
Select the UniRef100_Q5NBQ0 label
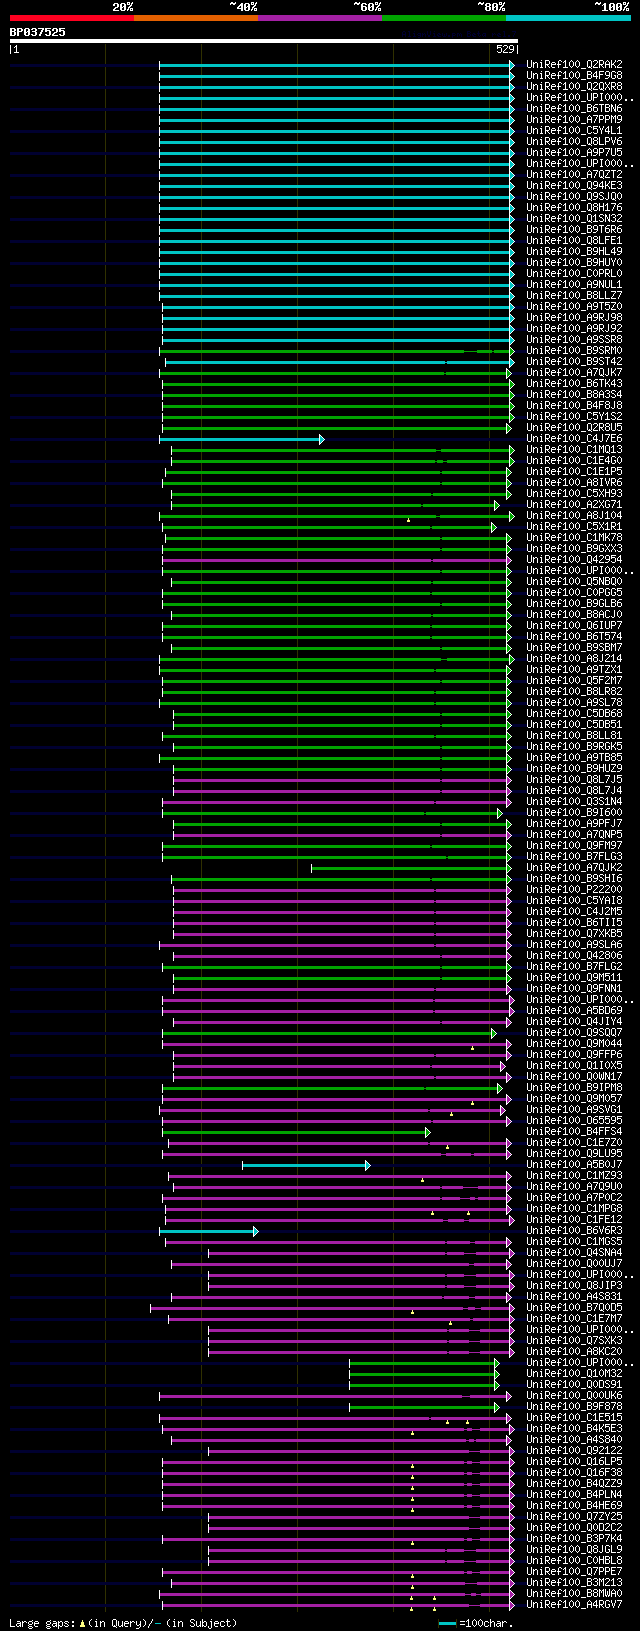[x=574, y=582]
